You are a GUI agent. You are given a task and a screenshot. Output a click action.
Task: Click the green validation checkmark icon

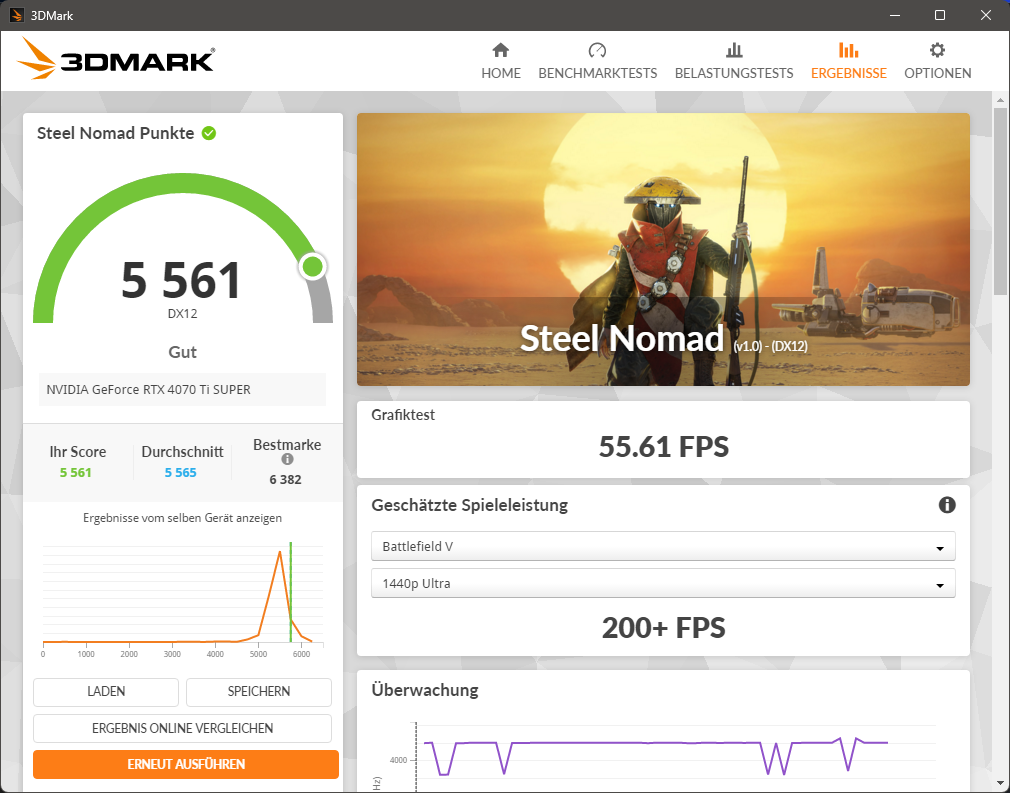click(x=209, y=133)
